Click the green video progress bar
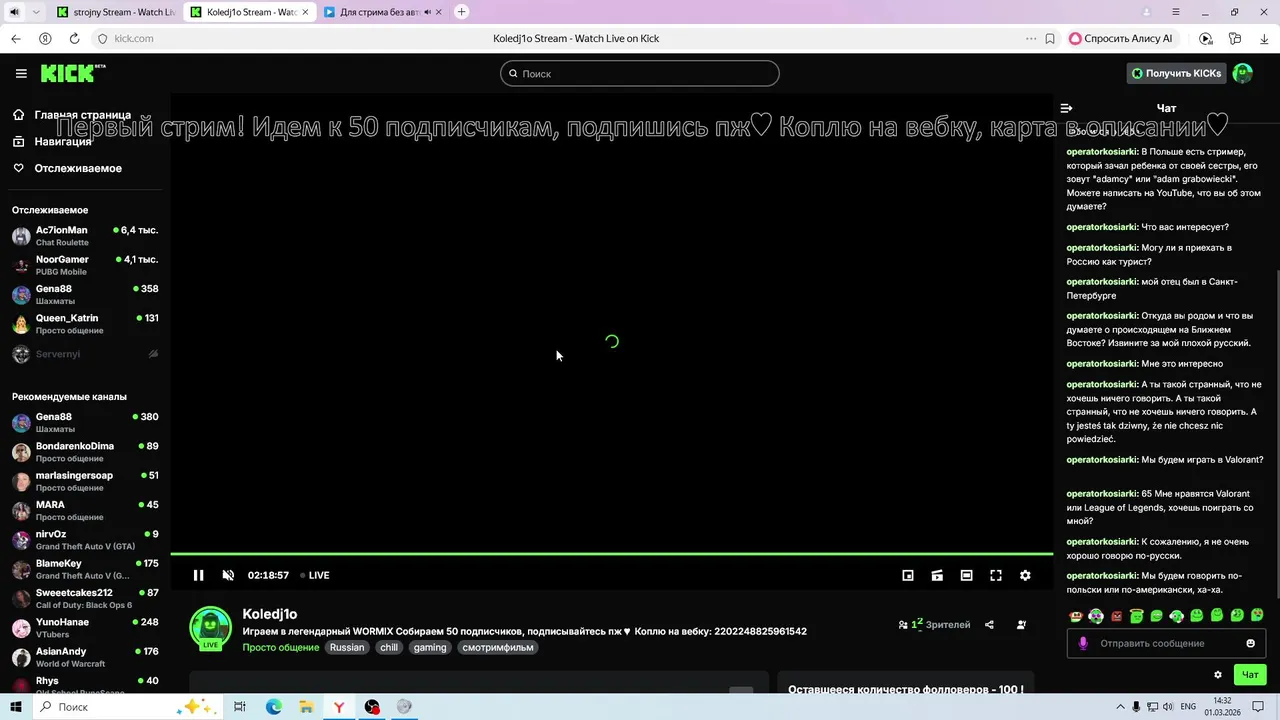Image resolution: width=1280 pixels, height=720 pixels. 611,554
